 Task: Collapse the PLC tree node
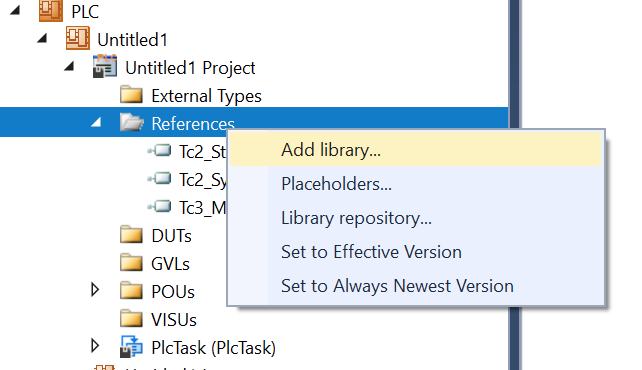point(15,10)
